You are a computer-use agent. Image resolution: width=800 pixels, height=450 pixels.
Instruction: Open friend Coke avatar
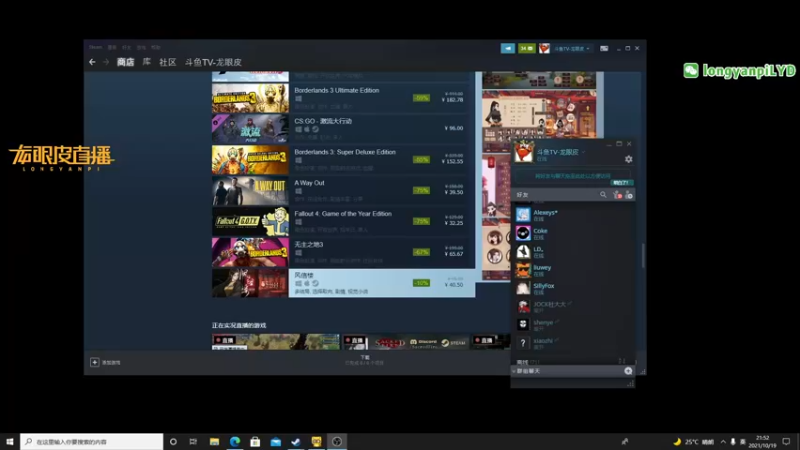[x=523, y=233]
